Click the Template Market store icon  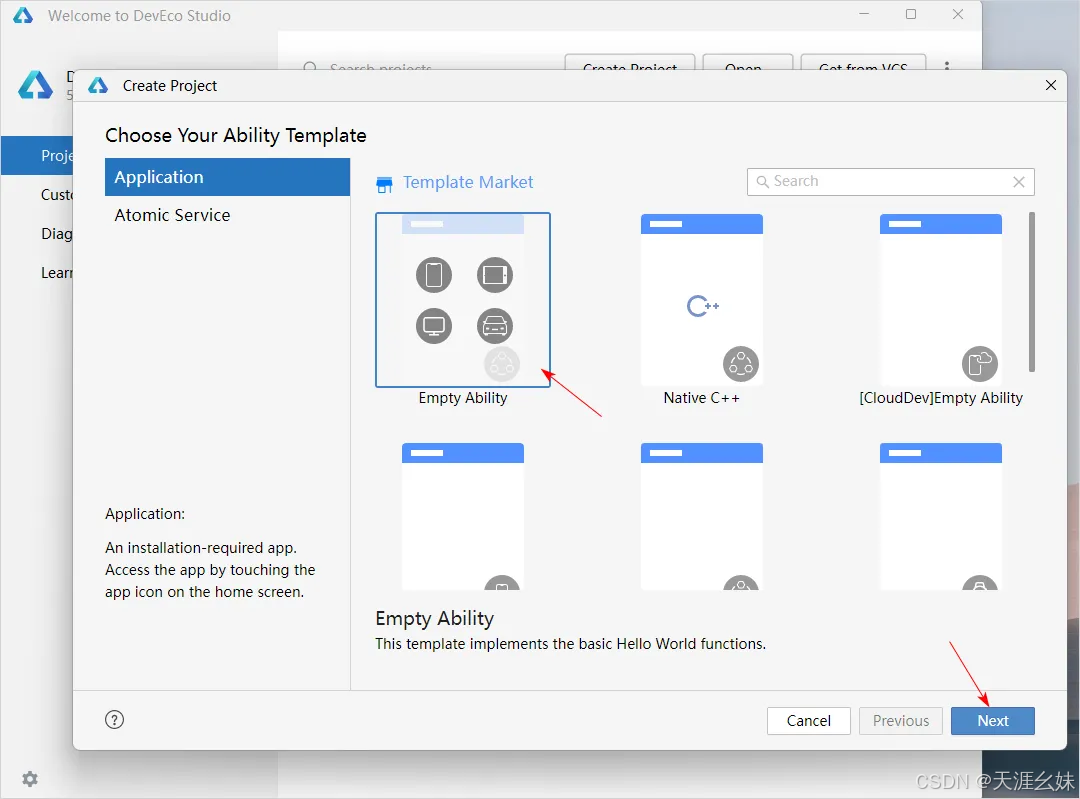[384, 184]
